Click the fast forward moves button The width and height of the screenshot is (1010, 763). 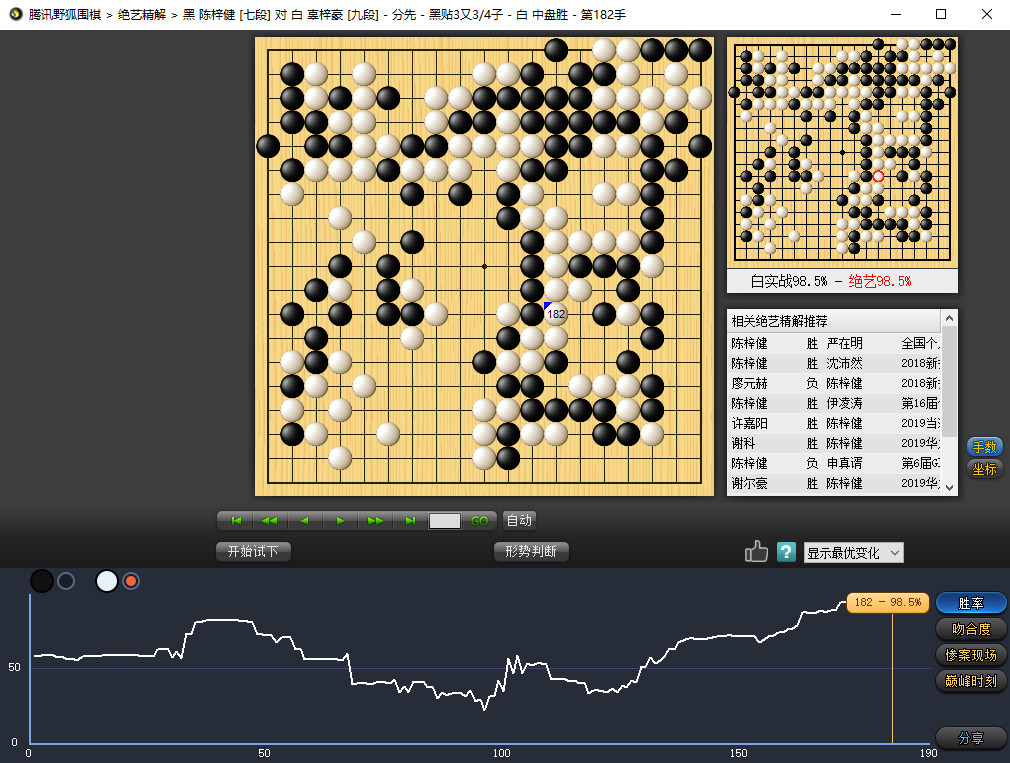[375, 521]
